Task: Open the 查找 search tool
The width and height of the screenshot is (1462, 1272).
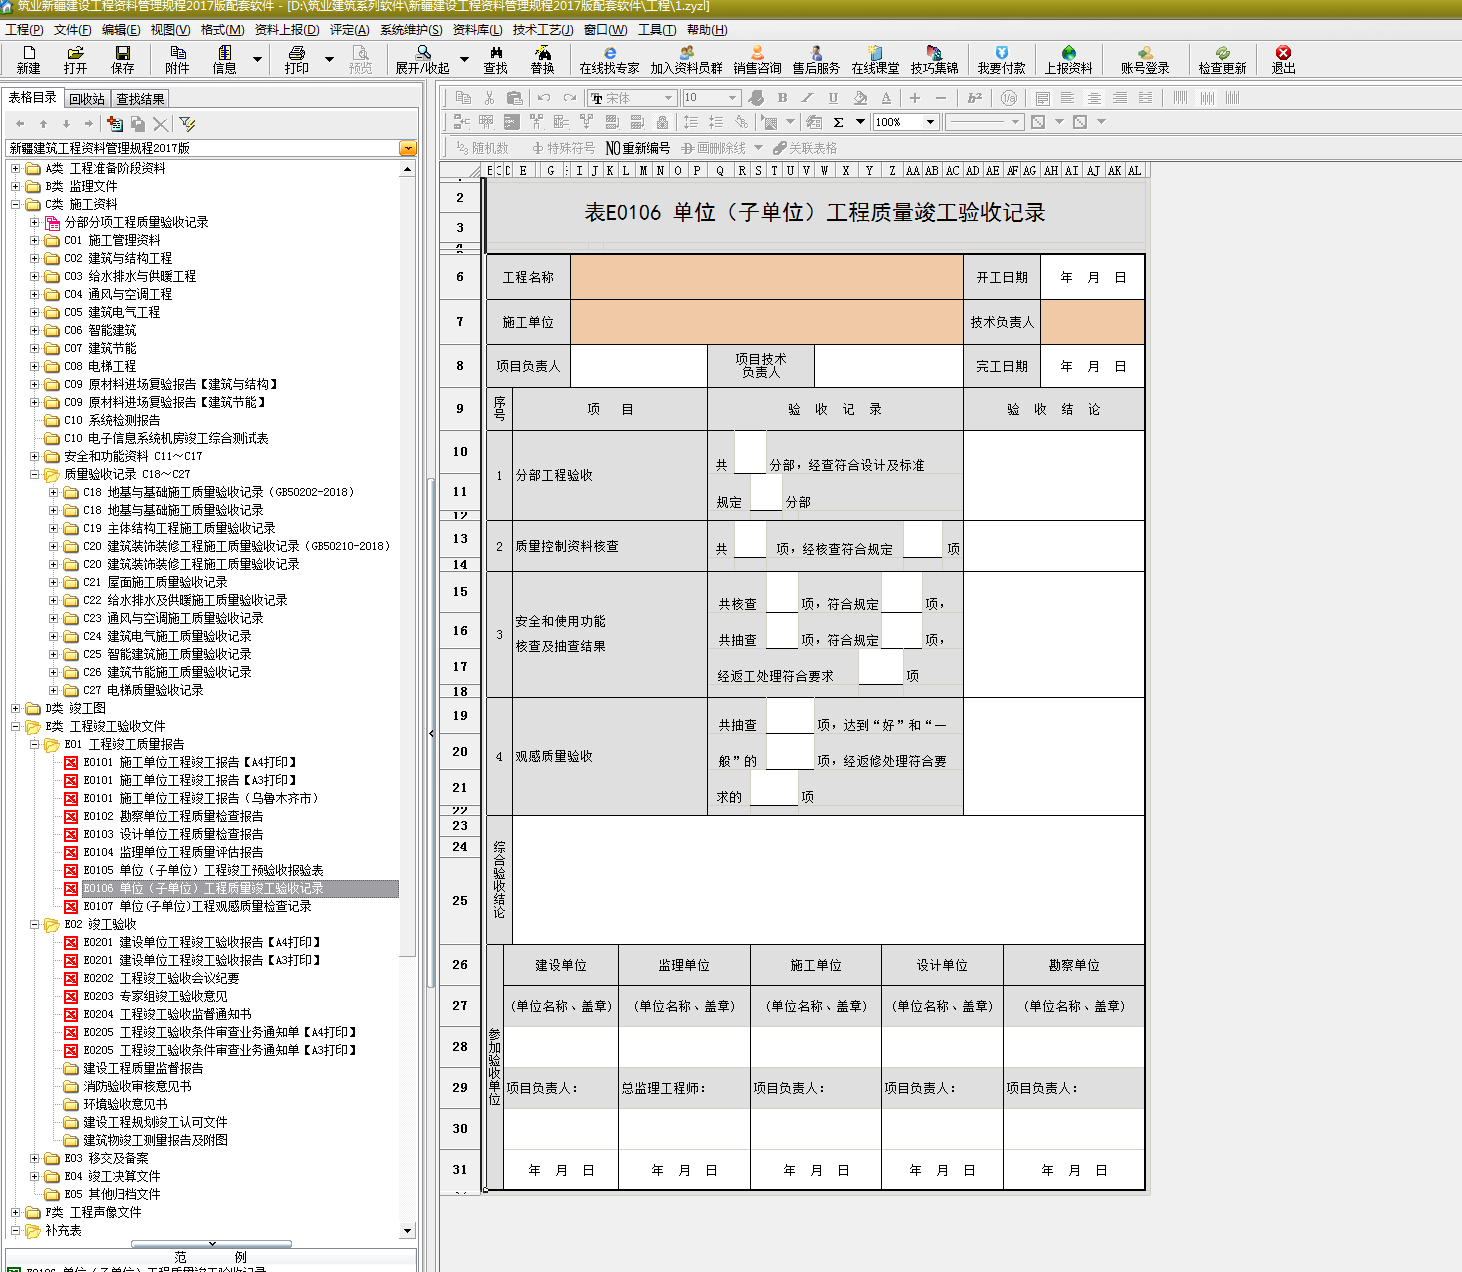Action: [x=495, y=60]
